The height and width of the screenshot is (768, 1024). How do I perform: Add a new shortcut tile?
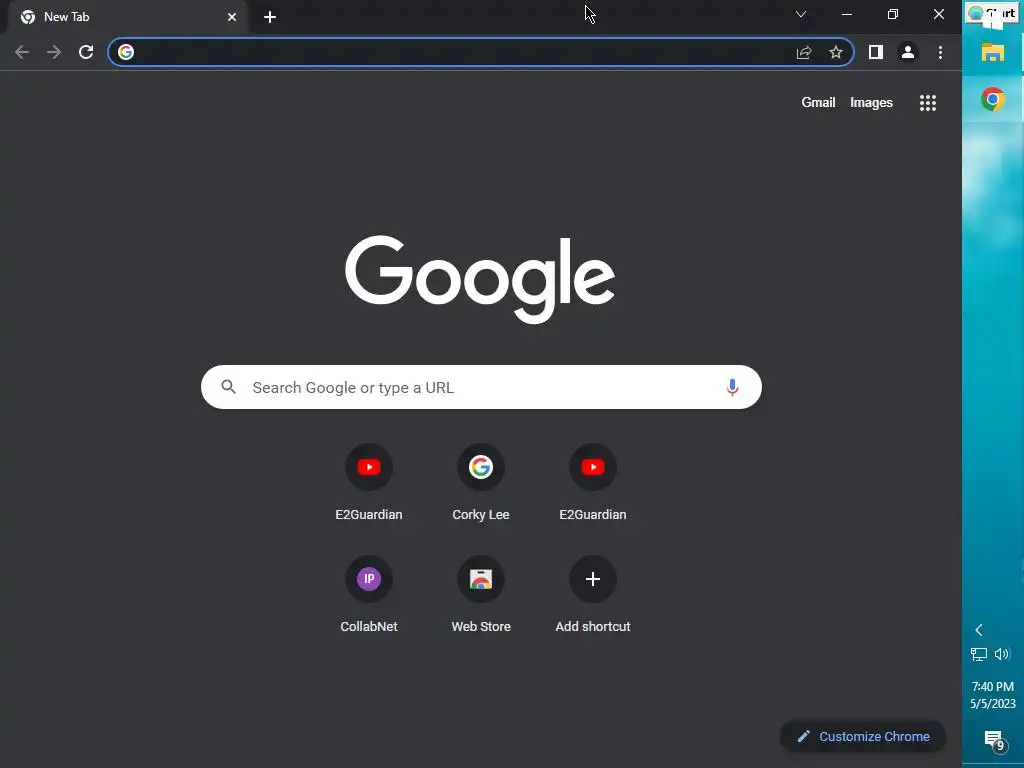[x=593, y=594]
